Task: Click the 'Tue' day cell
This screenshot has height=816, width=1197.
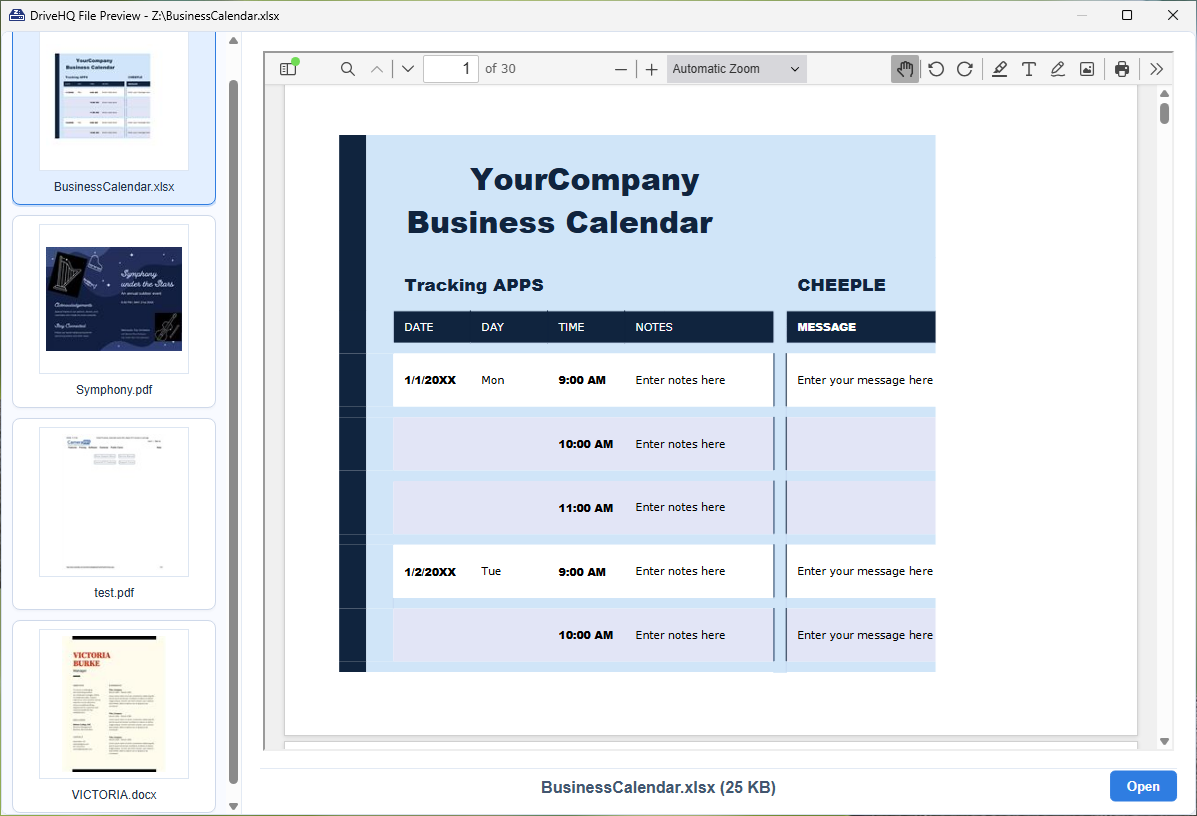Action: tap(491, 571)
